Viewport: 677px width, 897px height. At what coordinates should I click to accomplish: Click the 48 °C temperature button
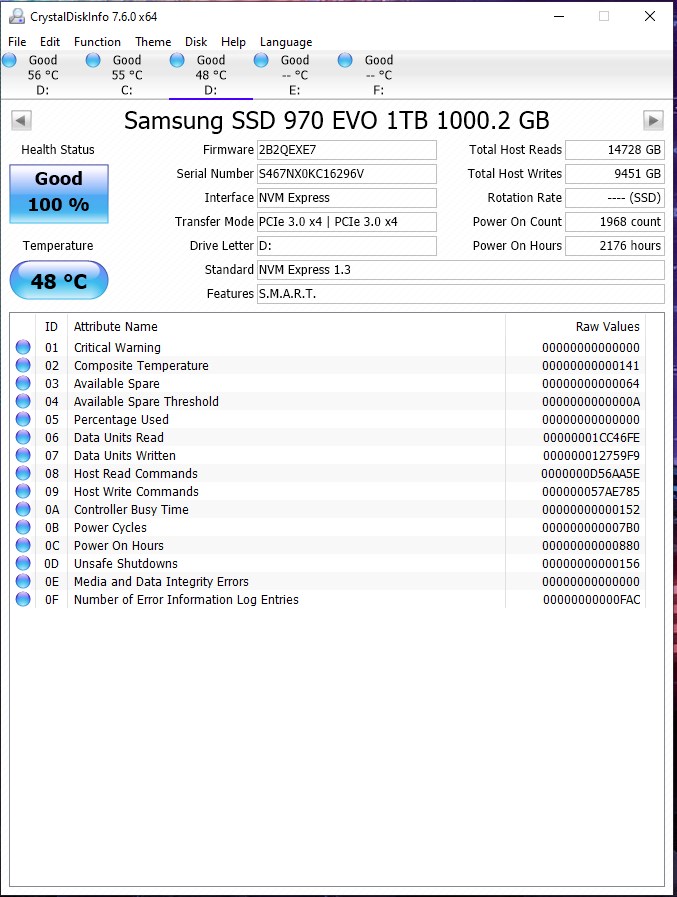59,280
